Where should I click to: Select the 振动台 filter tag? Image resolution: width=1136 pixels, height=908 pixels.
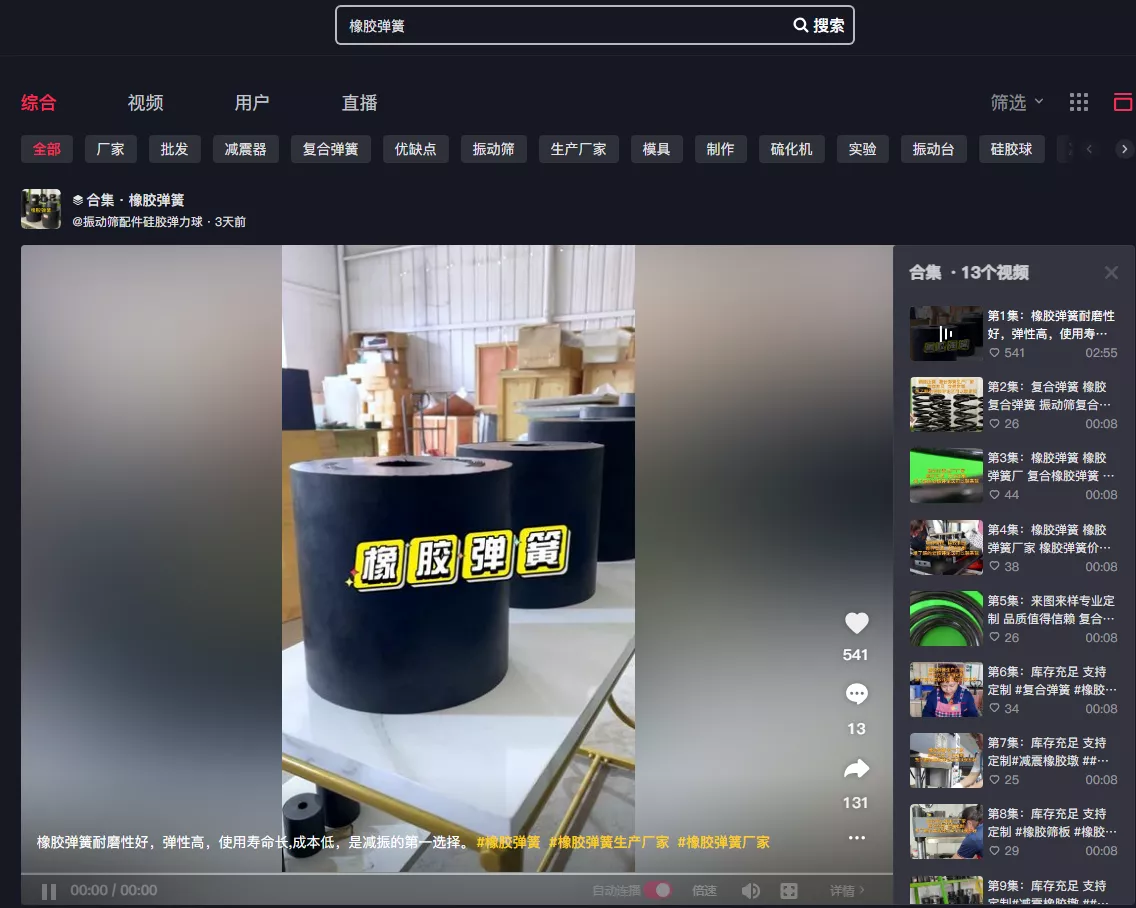[933, 149]
